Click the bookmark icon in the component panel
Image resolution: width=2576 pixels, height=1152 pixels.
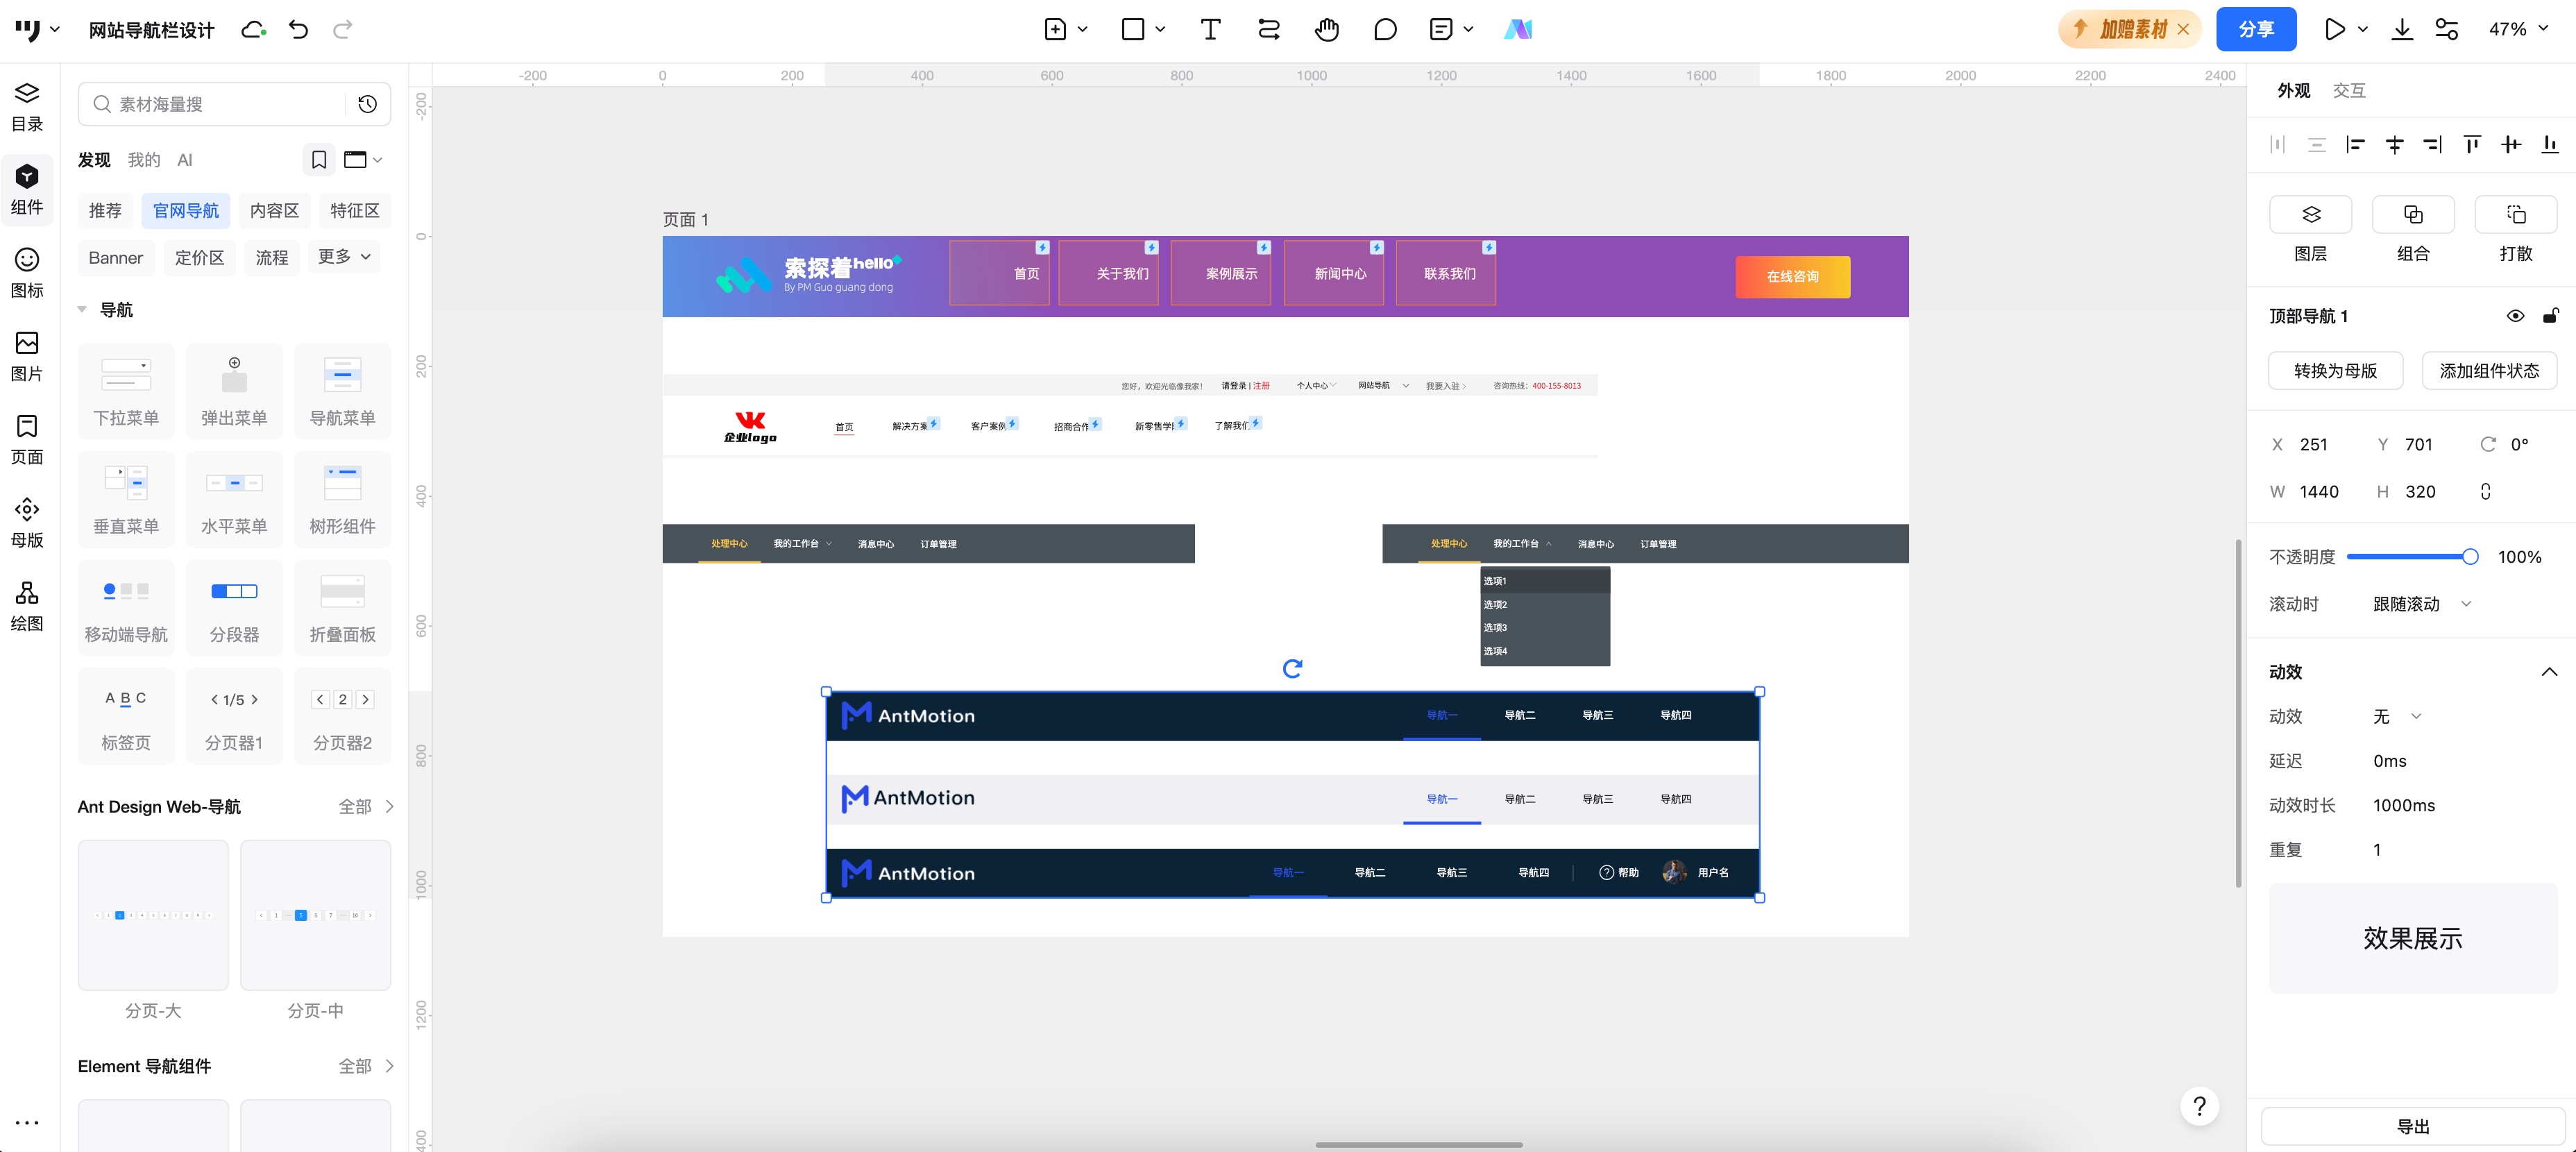coord(319,159)
